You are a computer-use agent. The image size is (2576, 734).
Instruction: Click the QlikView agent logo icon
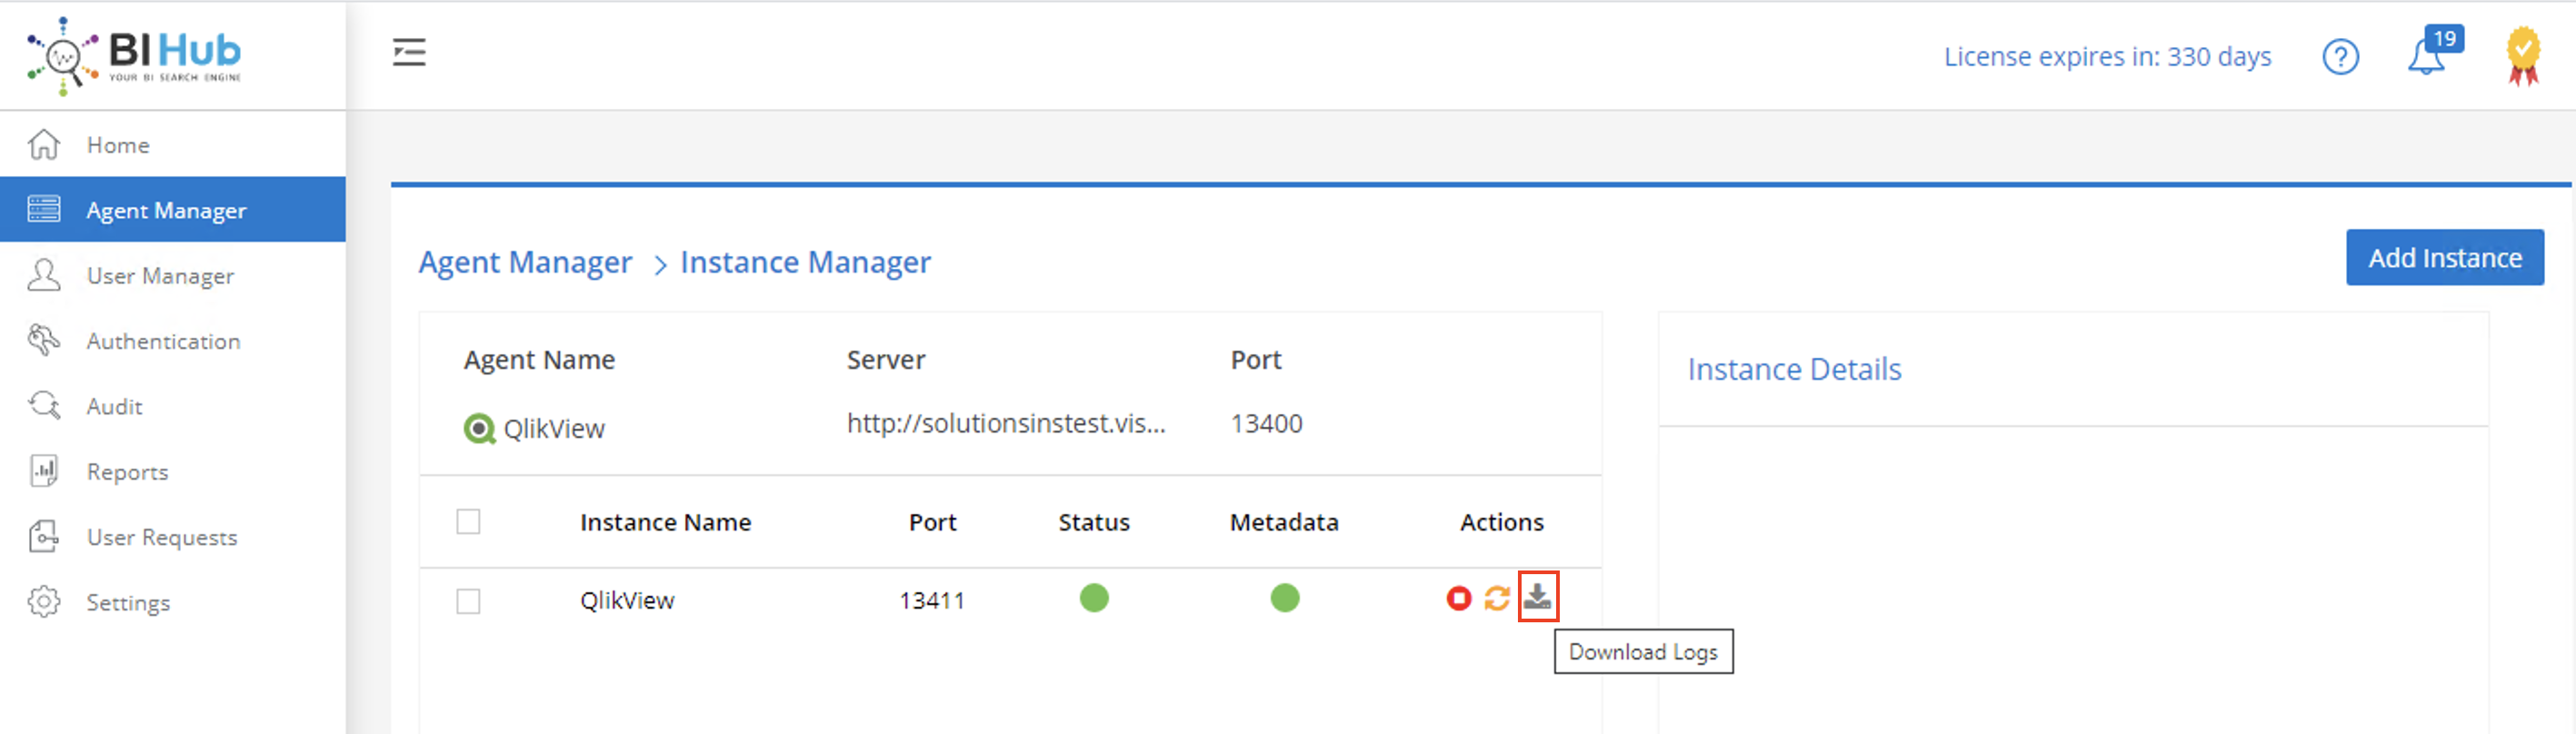(x=479, y=429)
